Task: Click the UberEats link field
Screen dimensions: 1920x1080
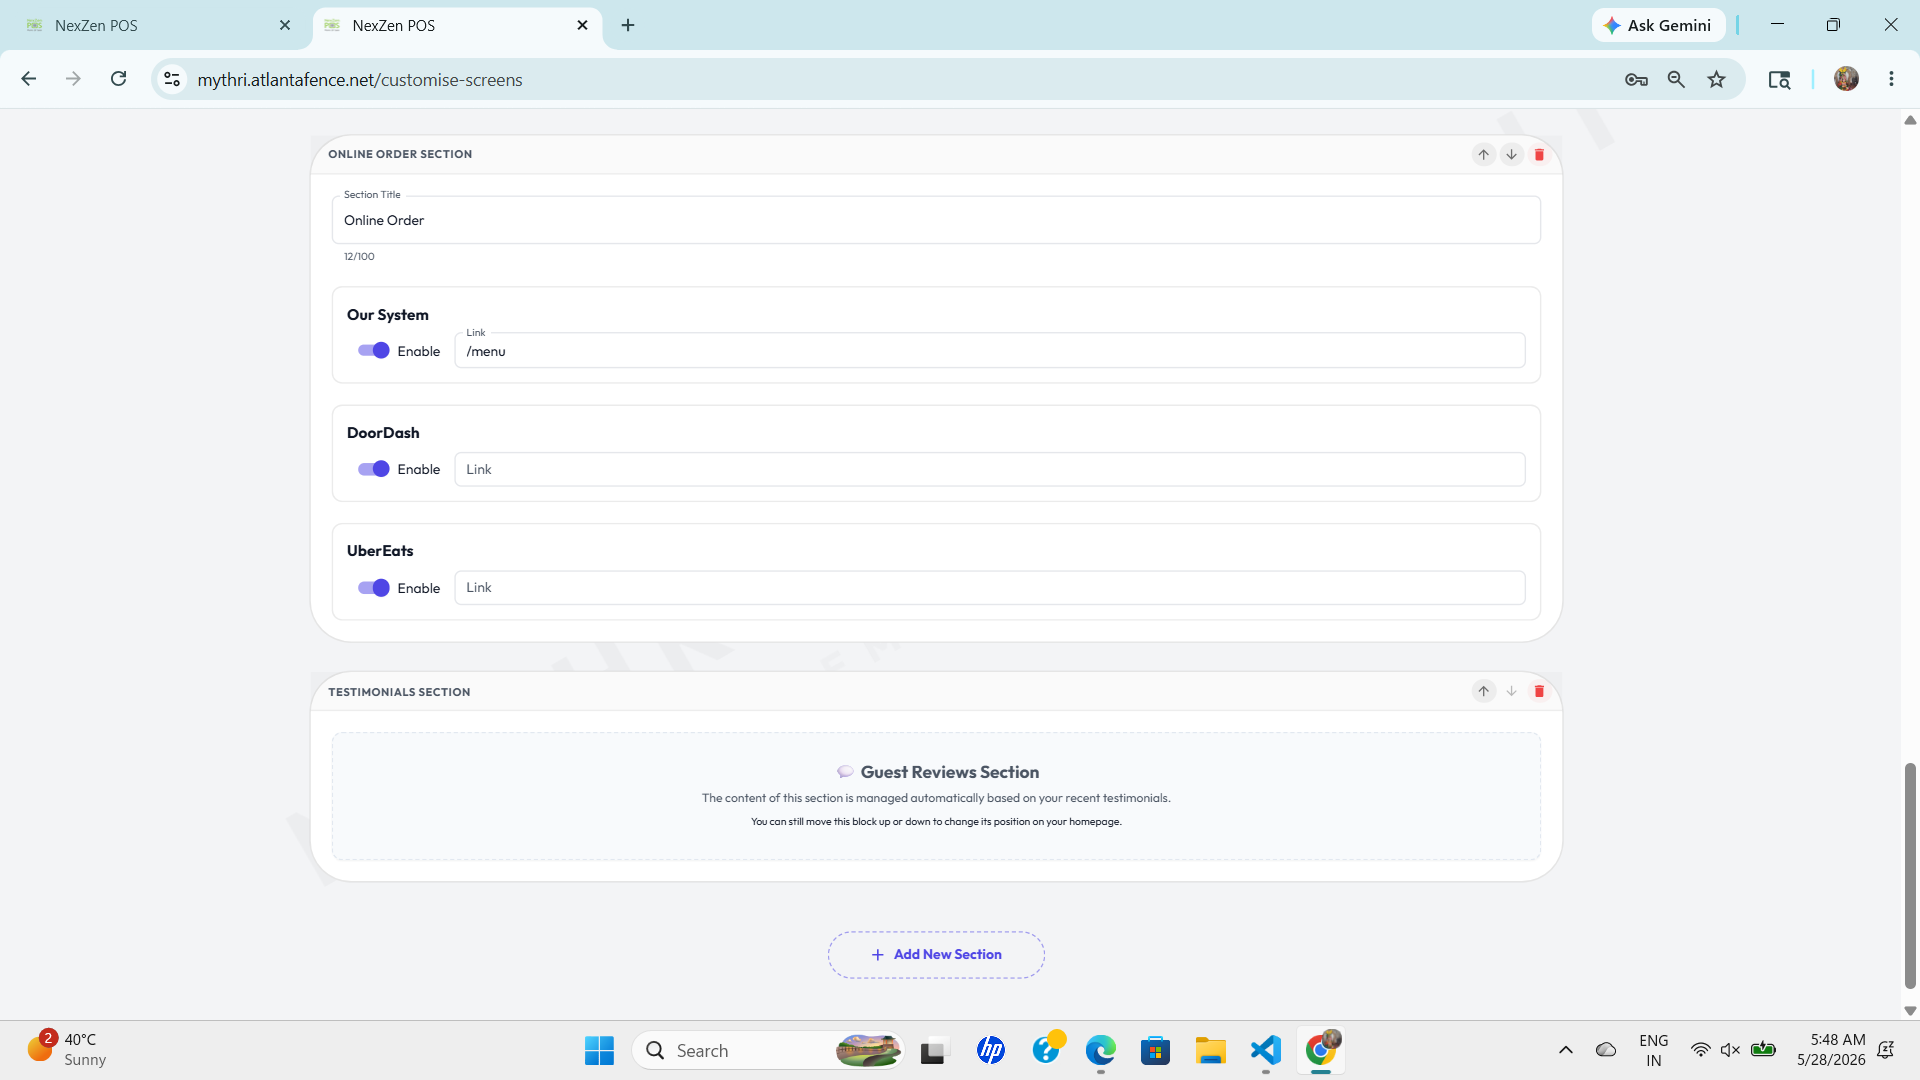Action: tap(990, 588)
